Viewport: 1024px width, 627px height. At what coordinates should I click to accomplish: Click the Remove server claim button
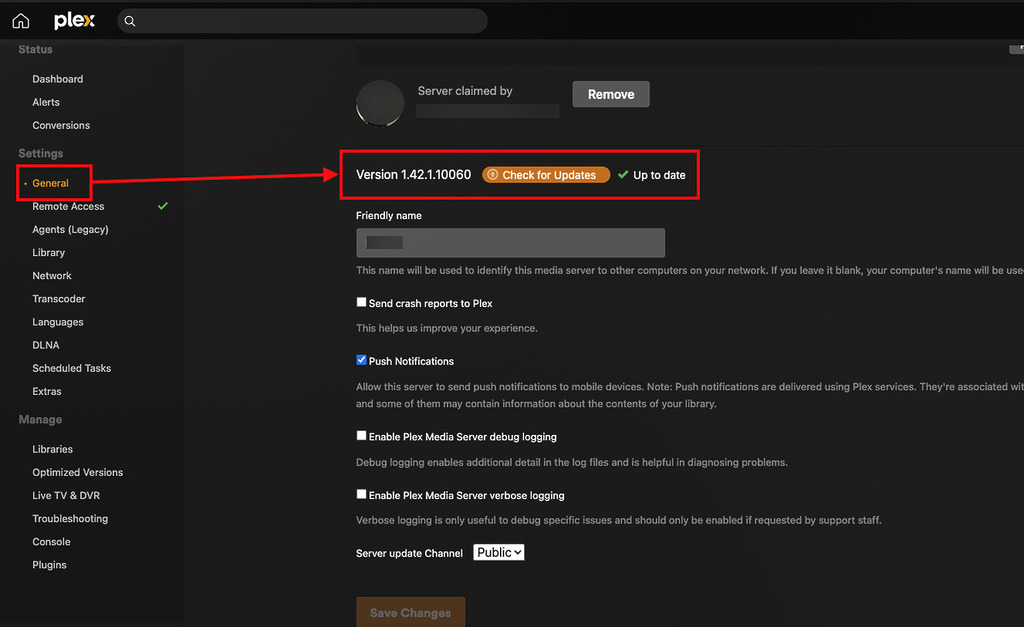(x=611, y=94)
